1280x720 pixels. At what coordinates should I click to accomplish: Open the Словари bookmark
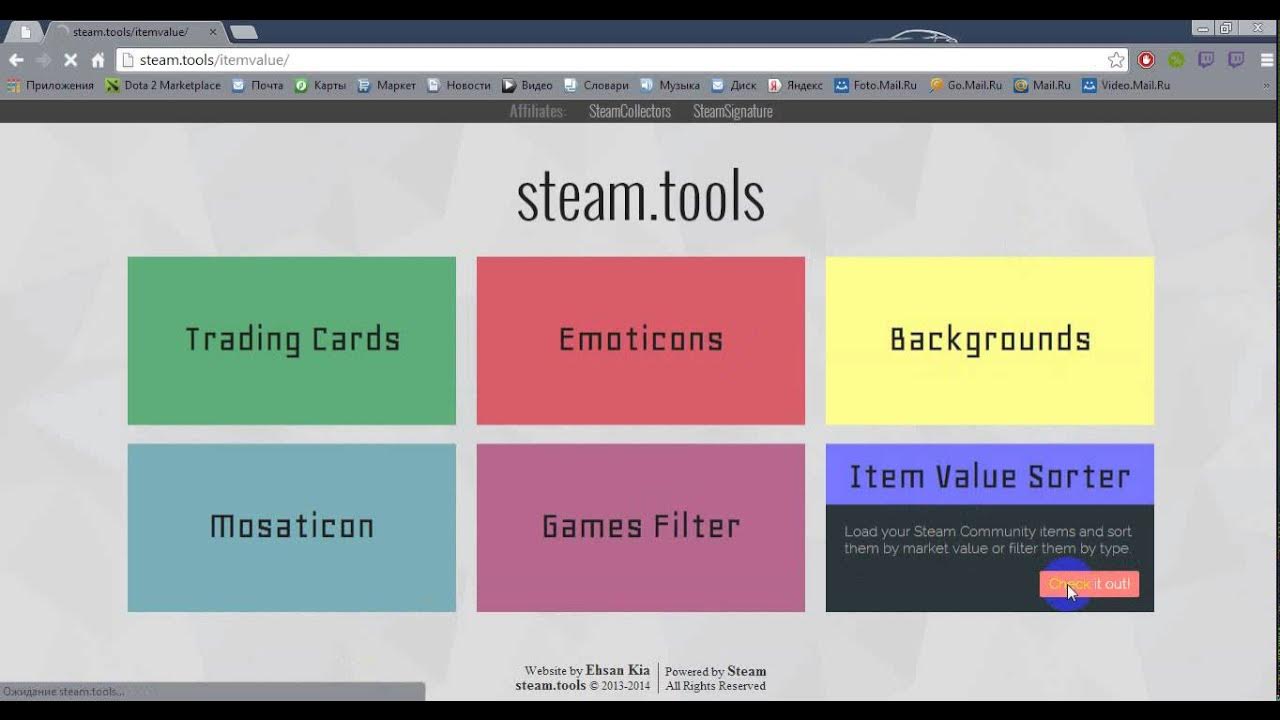click(x=596, y=85)
